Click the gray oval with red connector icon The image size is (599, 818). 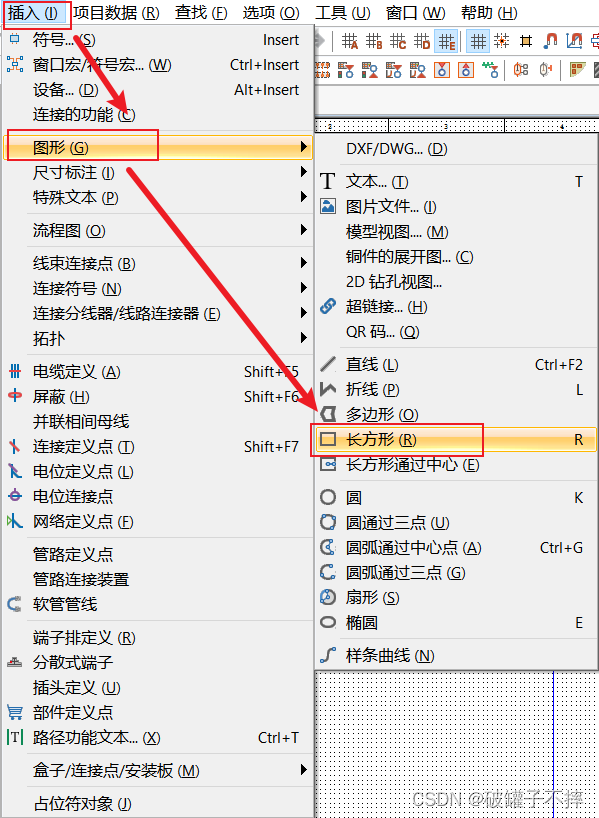pos(545,70)
